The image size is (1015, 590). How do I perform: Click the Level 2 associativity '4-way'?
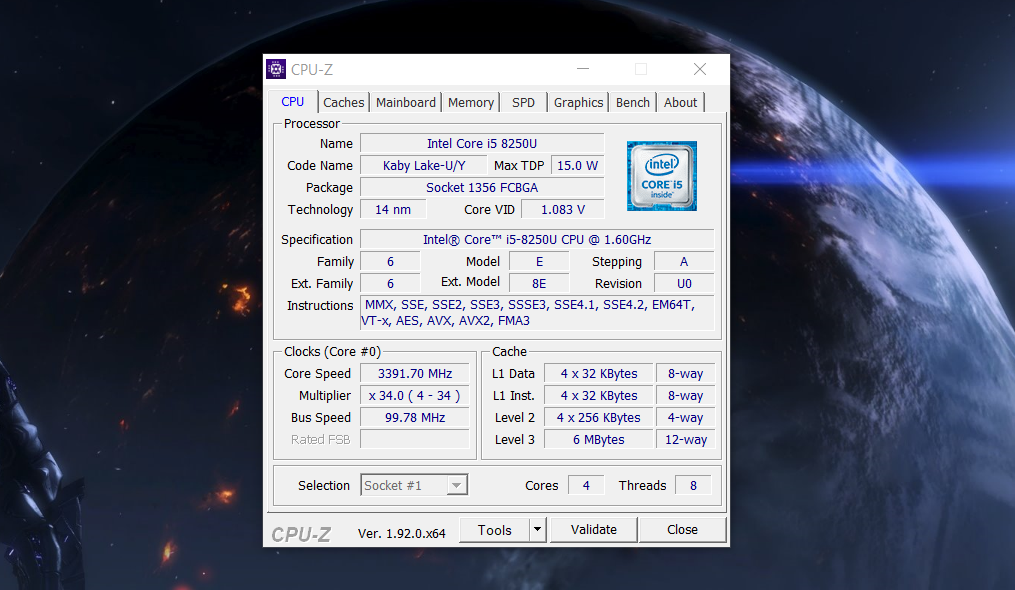click(x=686, y=417)
